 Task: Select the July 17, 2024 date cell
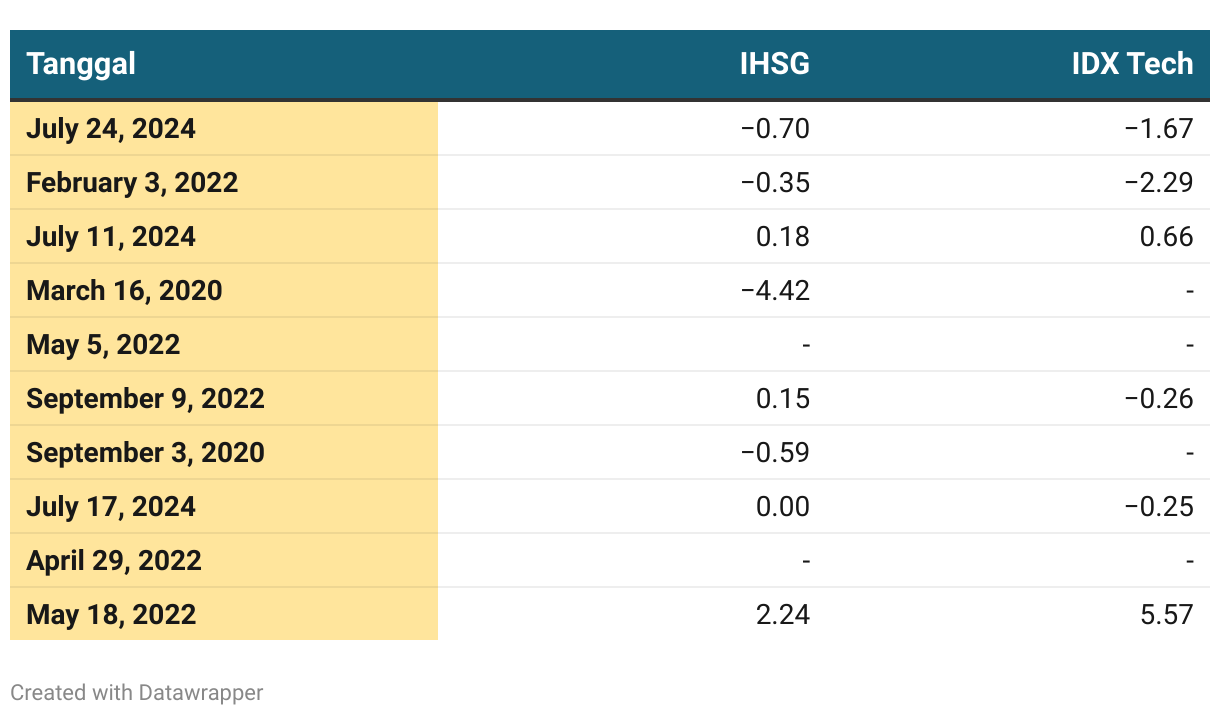tap(111, 507)
